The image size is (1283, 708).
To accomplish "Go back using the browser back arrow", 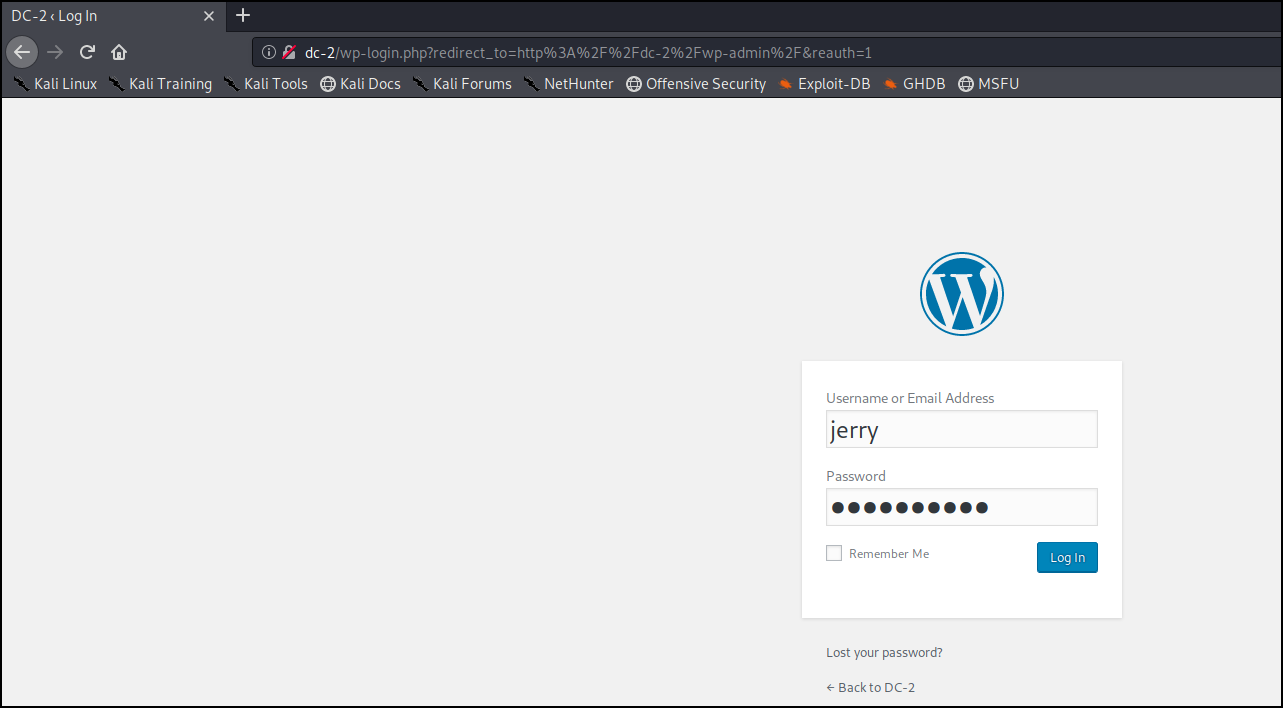I will coord(23,52).
